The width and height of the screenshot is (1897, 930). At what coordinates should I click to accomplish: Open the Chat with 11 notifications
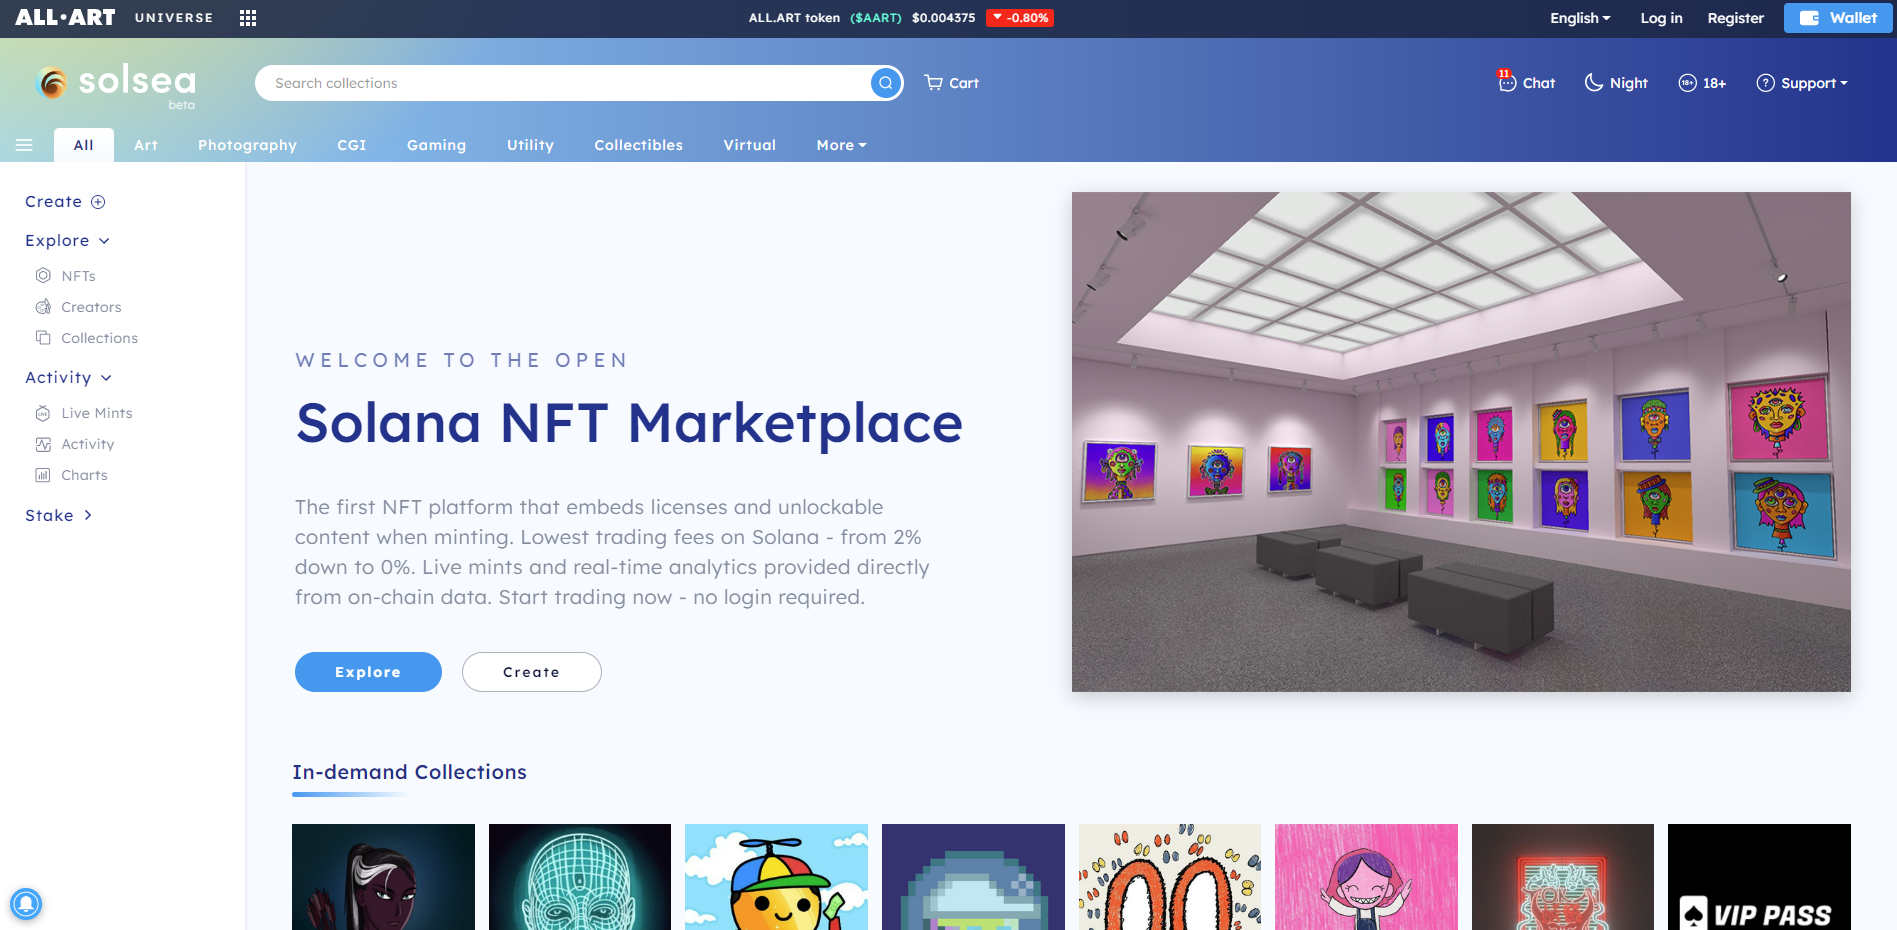click(1525, 83)
